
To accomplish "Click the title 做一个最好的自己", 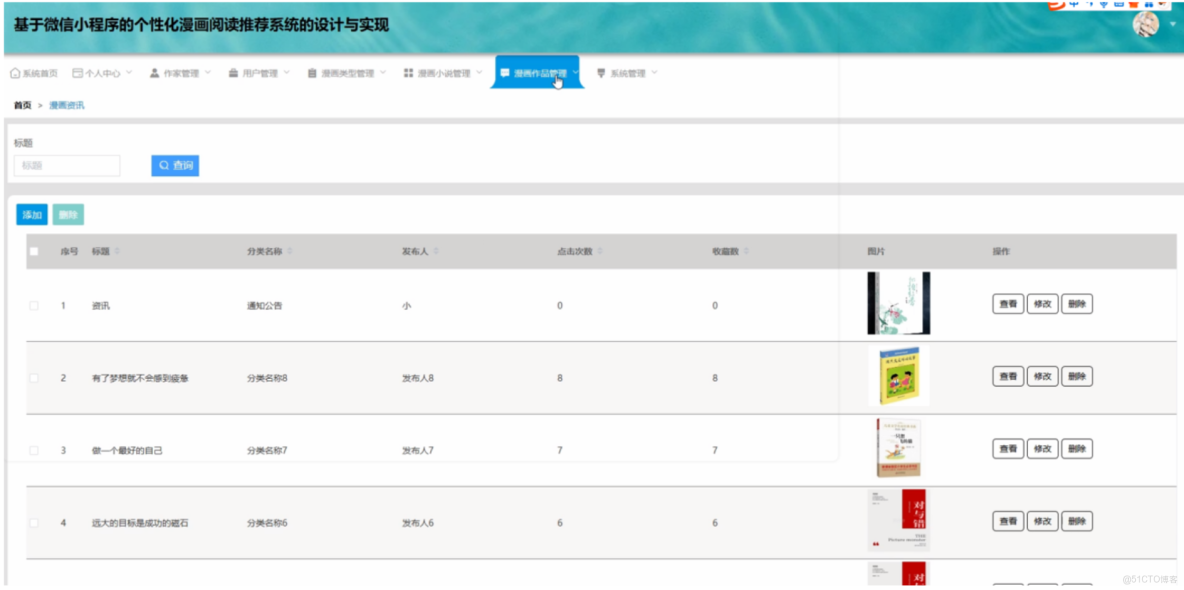I will pos(128,450).
